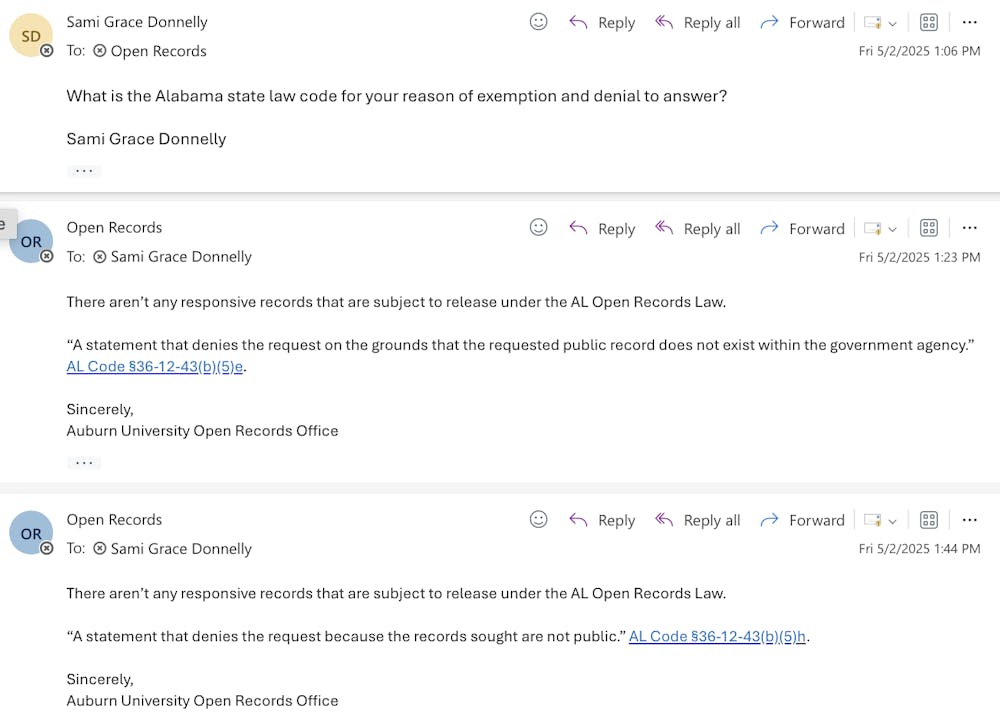Open more actions menu on 1:44 PM email
Image resolution: width=1000 pixels, height=725 pixels.
click(x=969, y=520)
